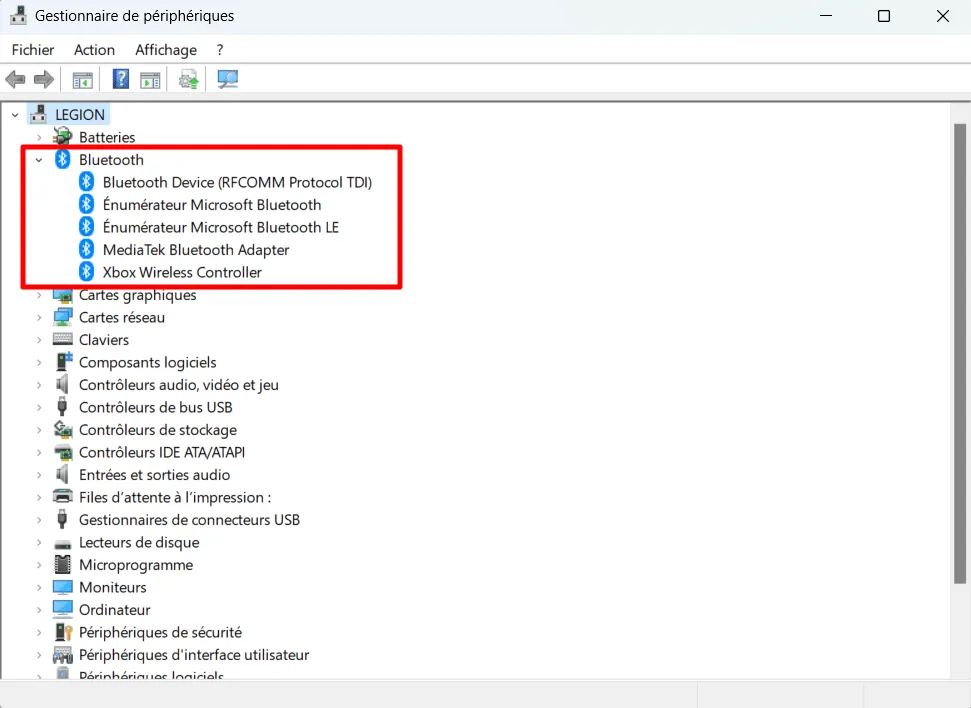Select Contrôleurs de stockage
Image resolution: width=971 pixels, height=708 pixels.
coord(158,430)
